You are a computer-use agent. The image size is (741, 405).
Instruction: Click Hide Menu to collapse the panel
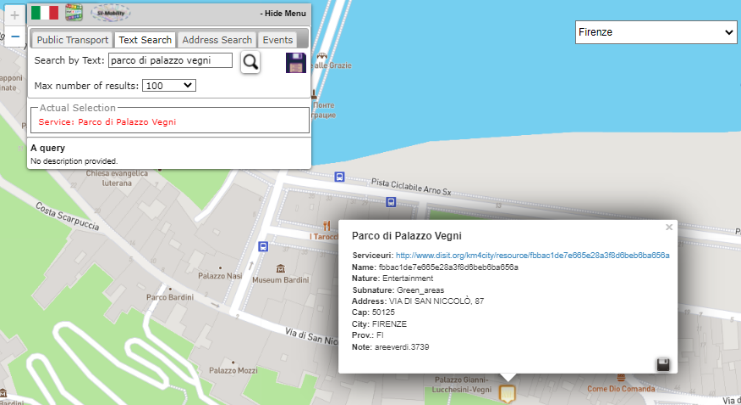pyautogui.click(x=283, y=14)
